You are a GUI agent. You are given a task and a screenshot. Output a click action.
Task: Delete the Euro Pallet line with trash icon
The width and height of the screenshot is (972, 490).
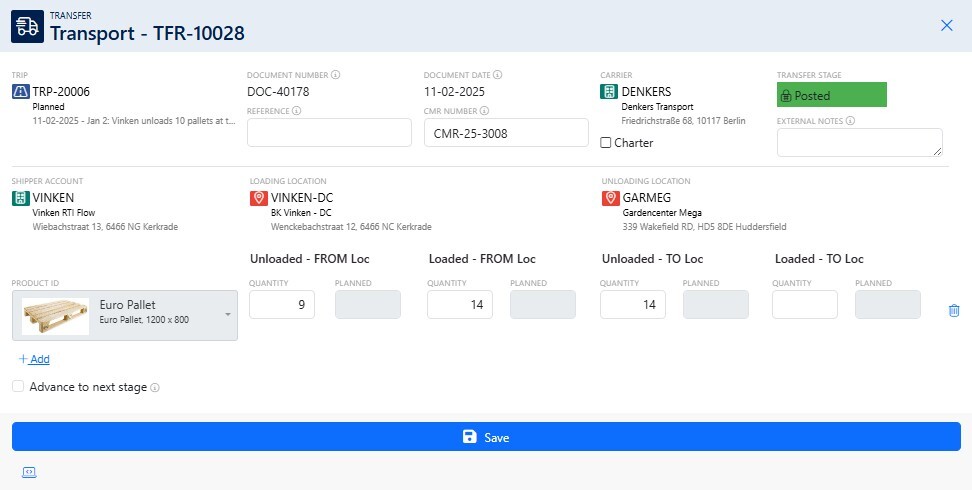(953, 311)
